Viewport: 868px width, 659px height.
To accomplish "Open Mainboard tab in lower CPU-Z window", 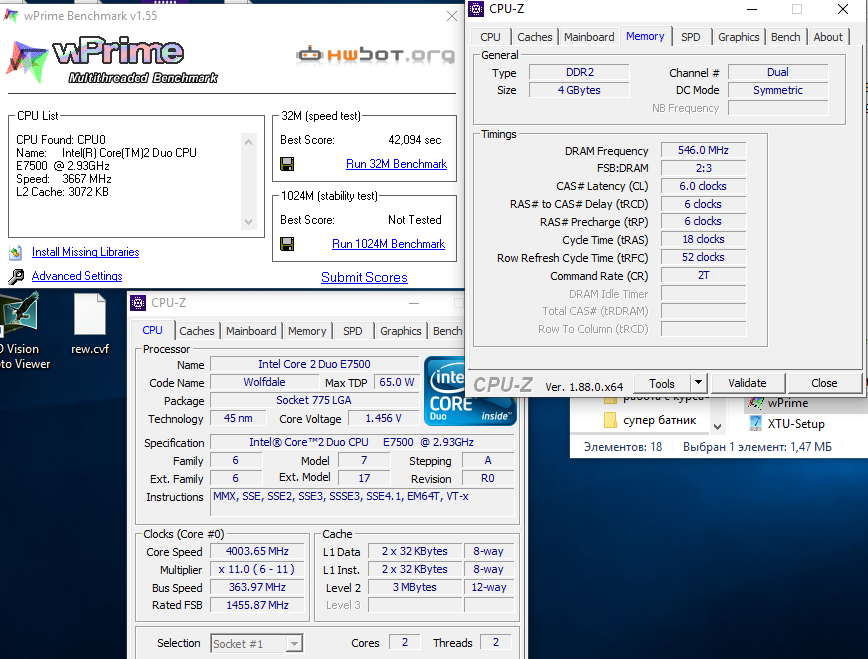I will [x=251, y=331].
